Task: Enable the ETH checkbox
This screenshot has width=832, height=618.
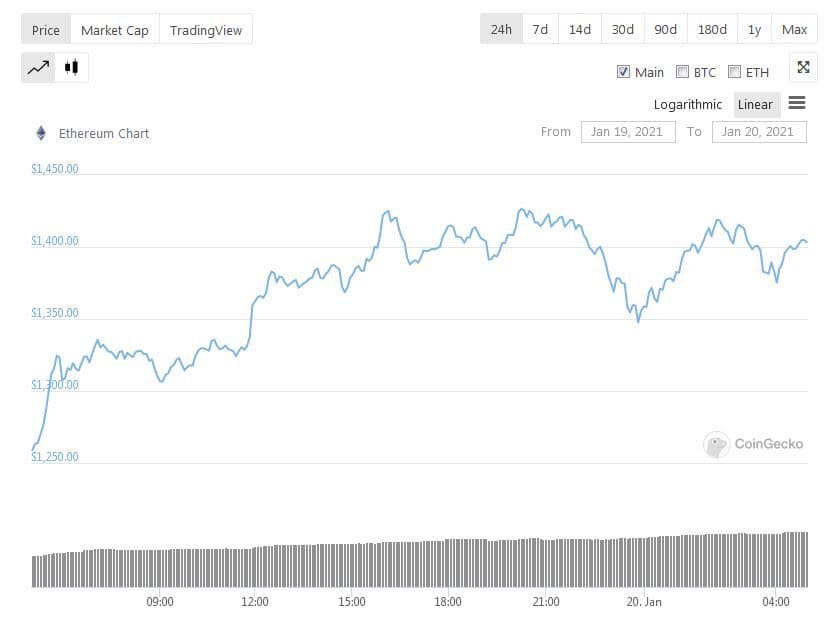Action: (x=734, y=72)
